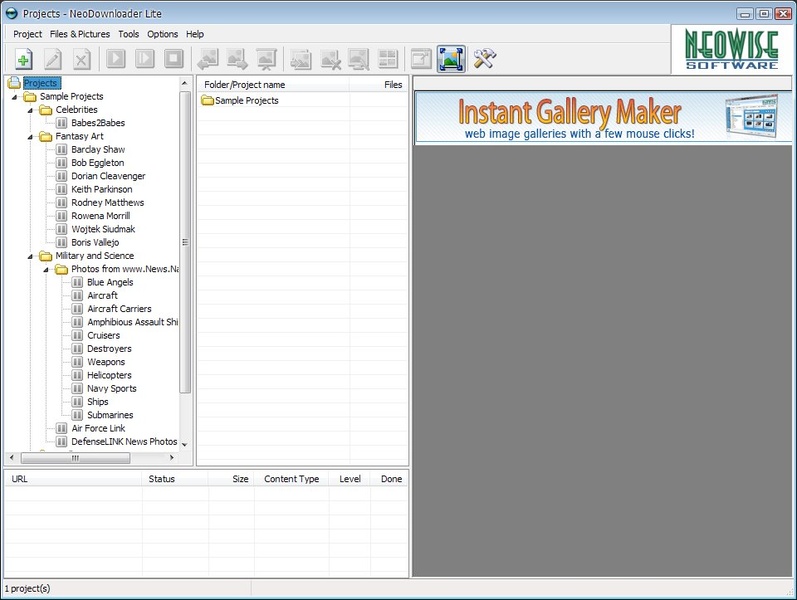Collapse the Military and Science folder arrow
The height and width of the screenshot is (600, 797).
pos(30,256)
